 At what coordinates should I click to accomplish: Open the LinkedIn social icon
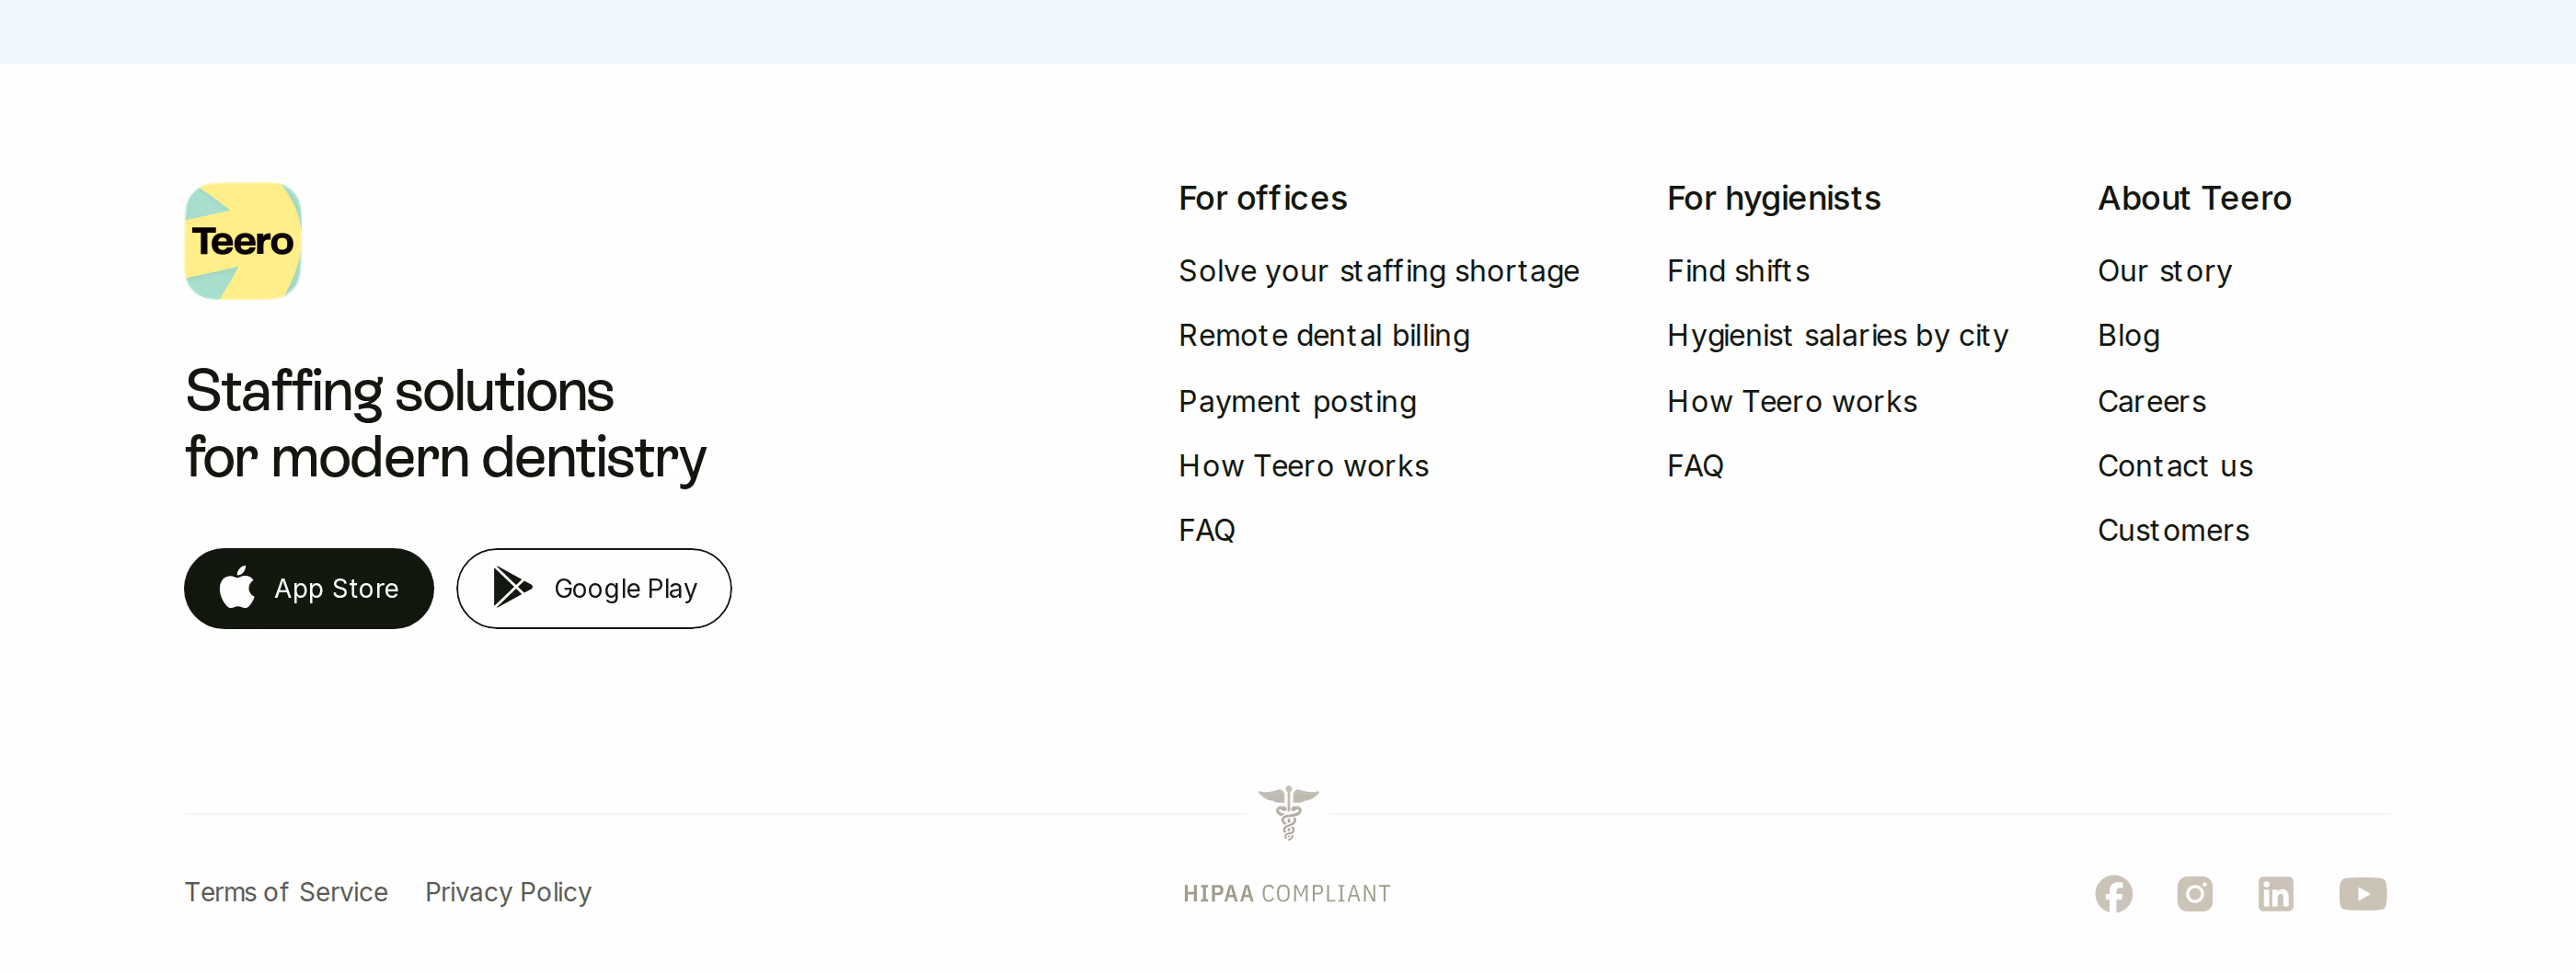click(x=2275, y=893)
